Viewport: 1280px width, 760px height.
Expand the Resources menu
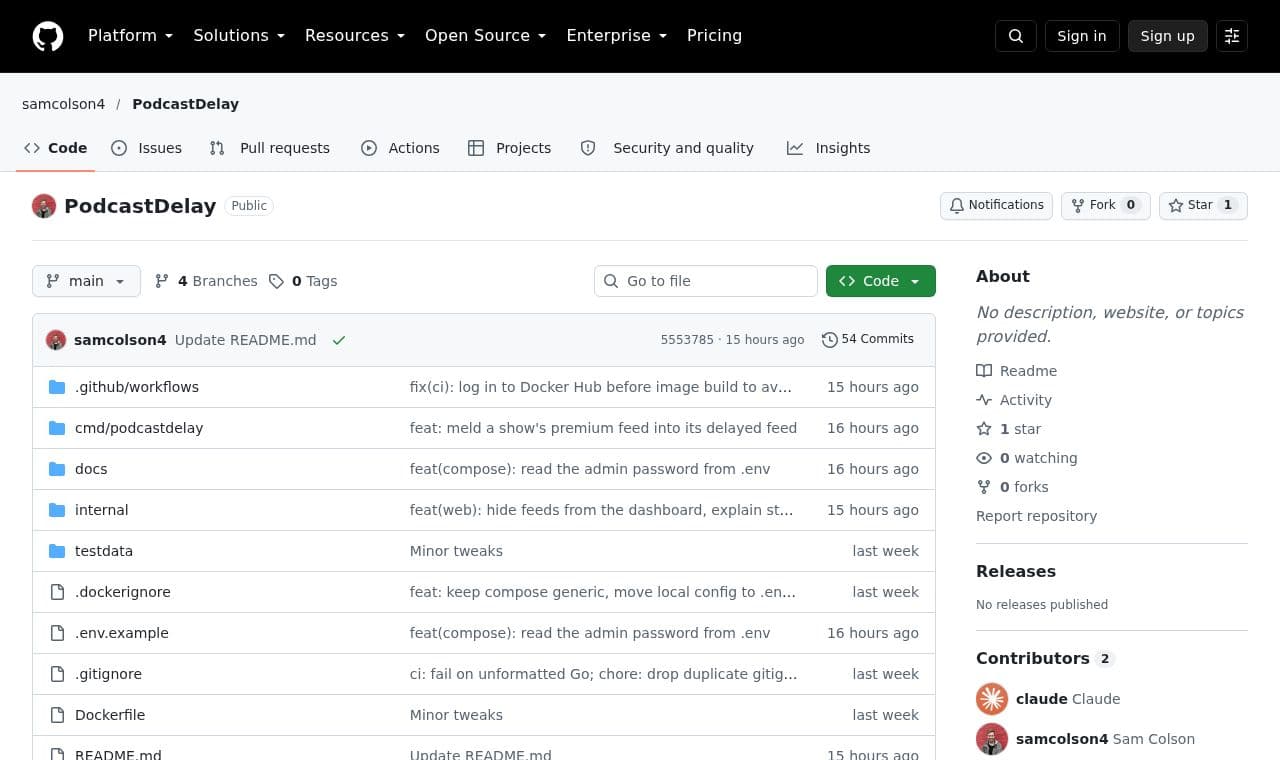[x=355, y=36]
